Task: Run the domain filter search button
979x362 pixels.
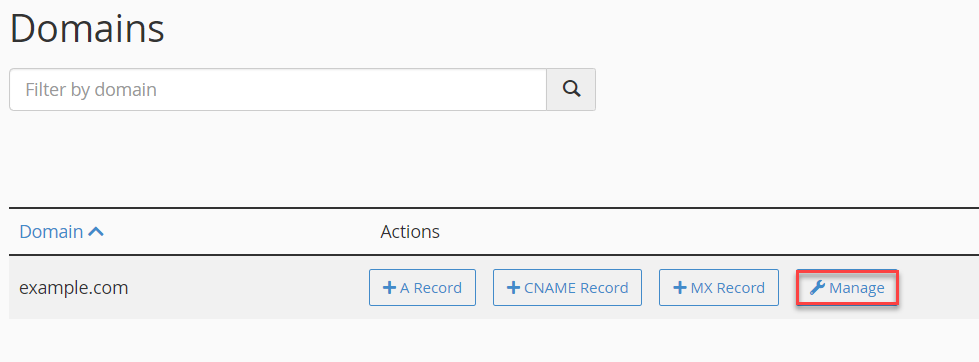Action: tap(571, 89)
